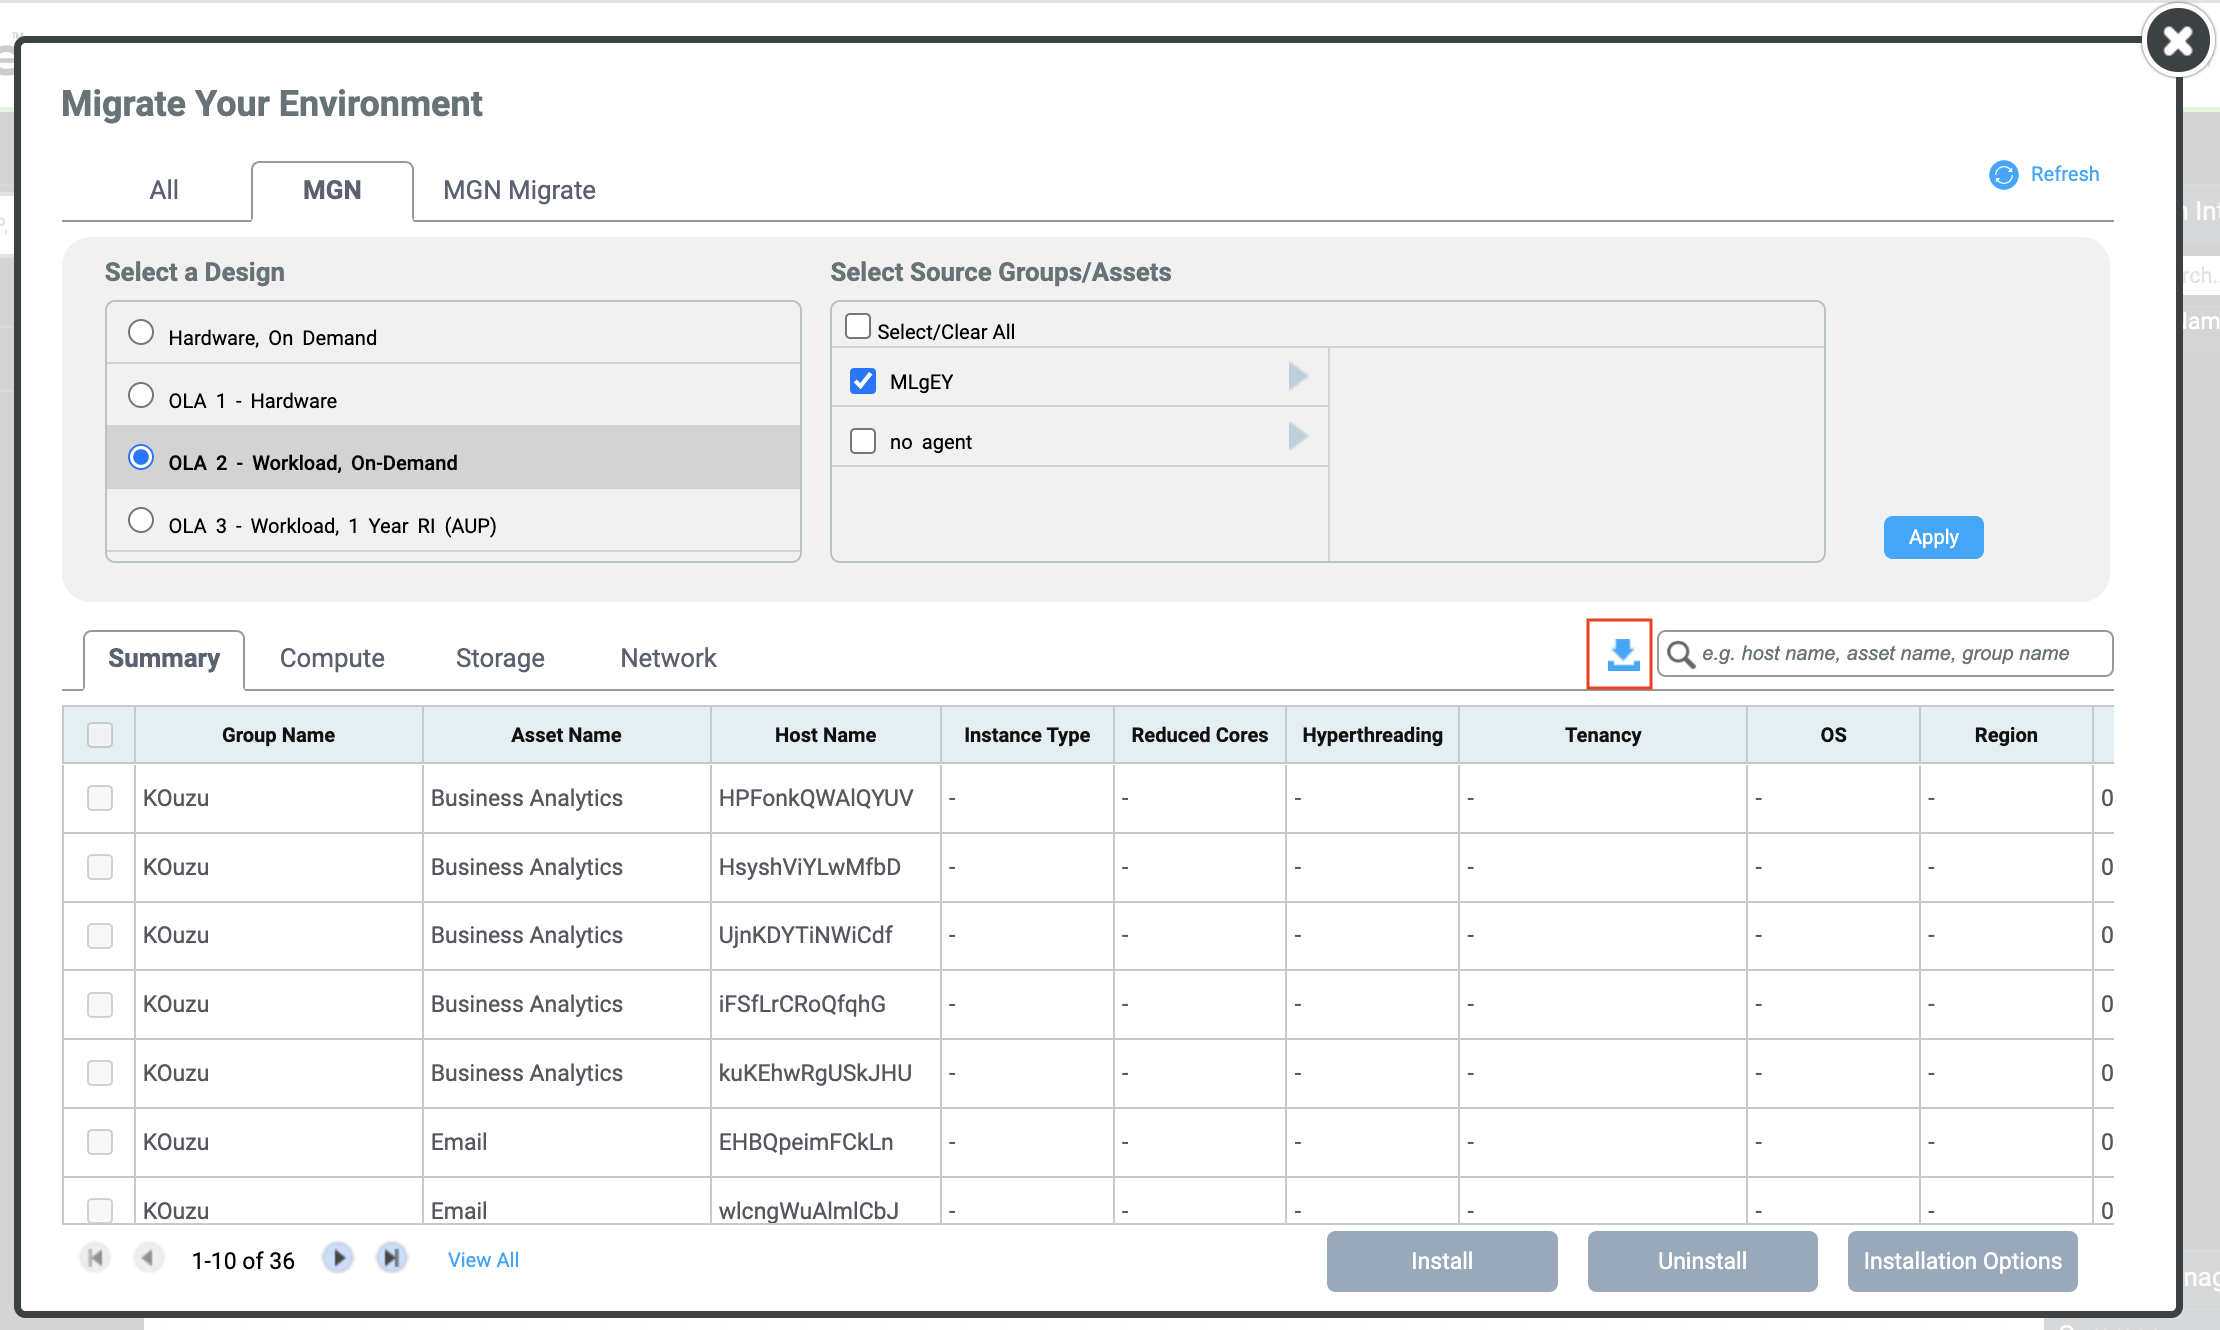Switch to the MGN tab
The image size is (2220, 1330).
coord(332,190)
